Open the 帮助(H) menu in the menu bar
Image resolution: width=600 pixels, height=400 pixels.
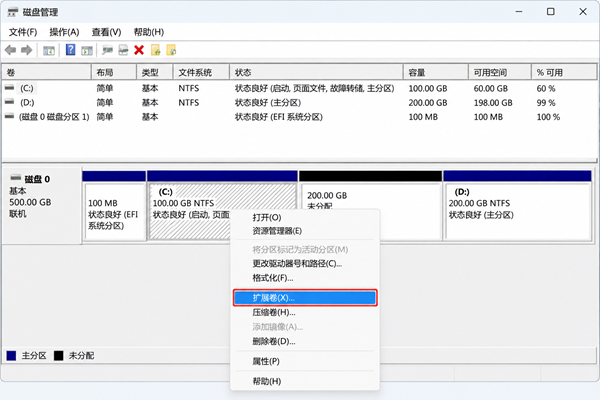point(149,32)
